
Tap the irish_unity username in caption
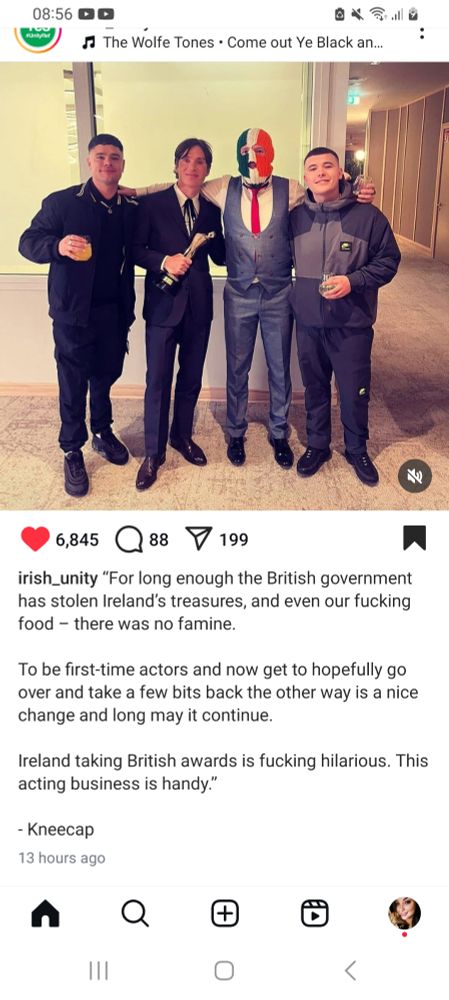pos(57,578)
